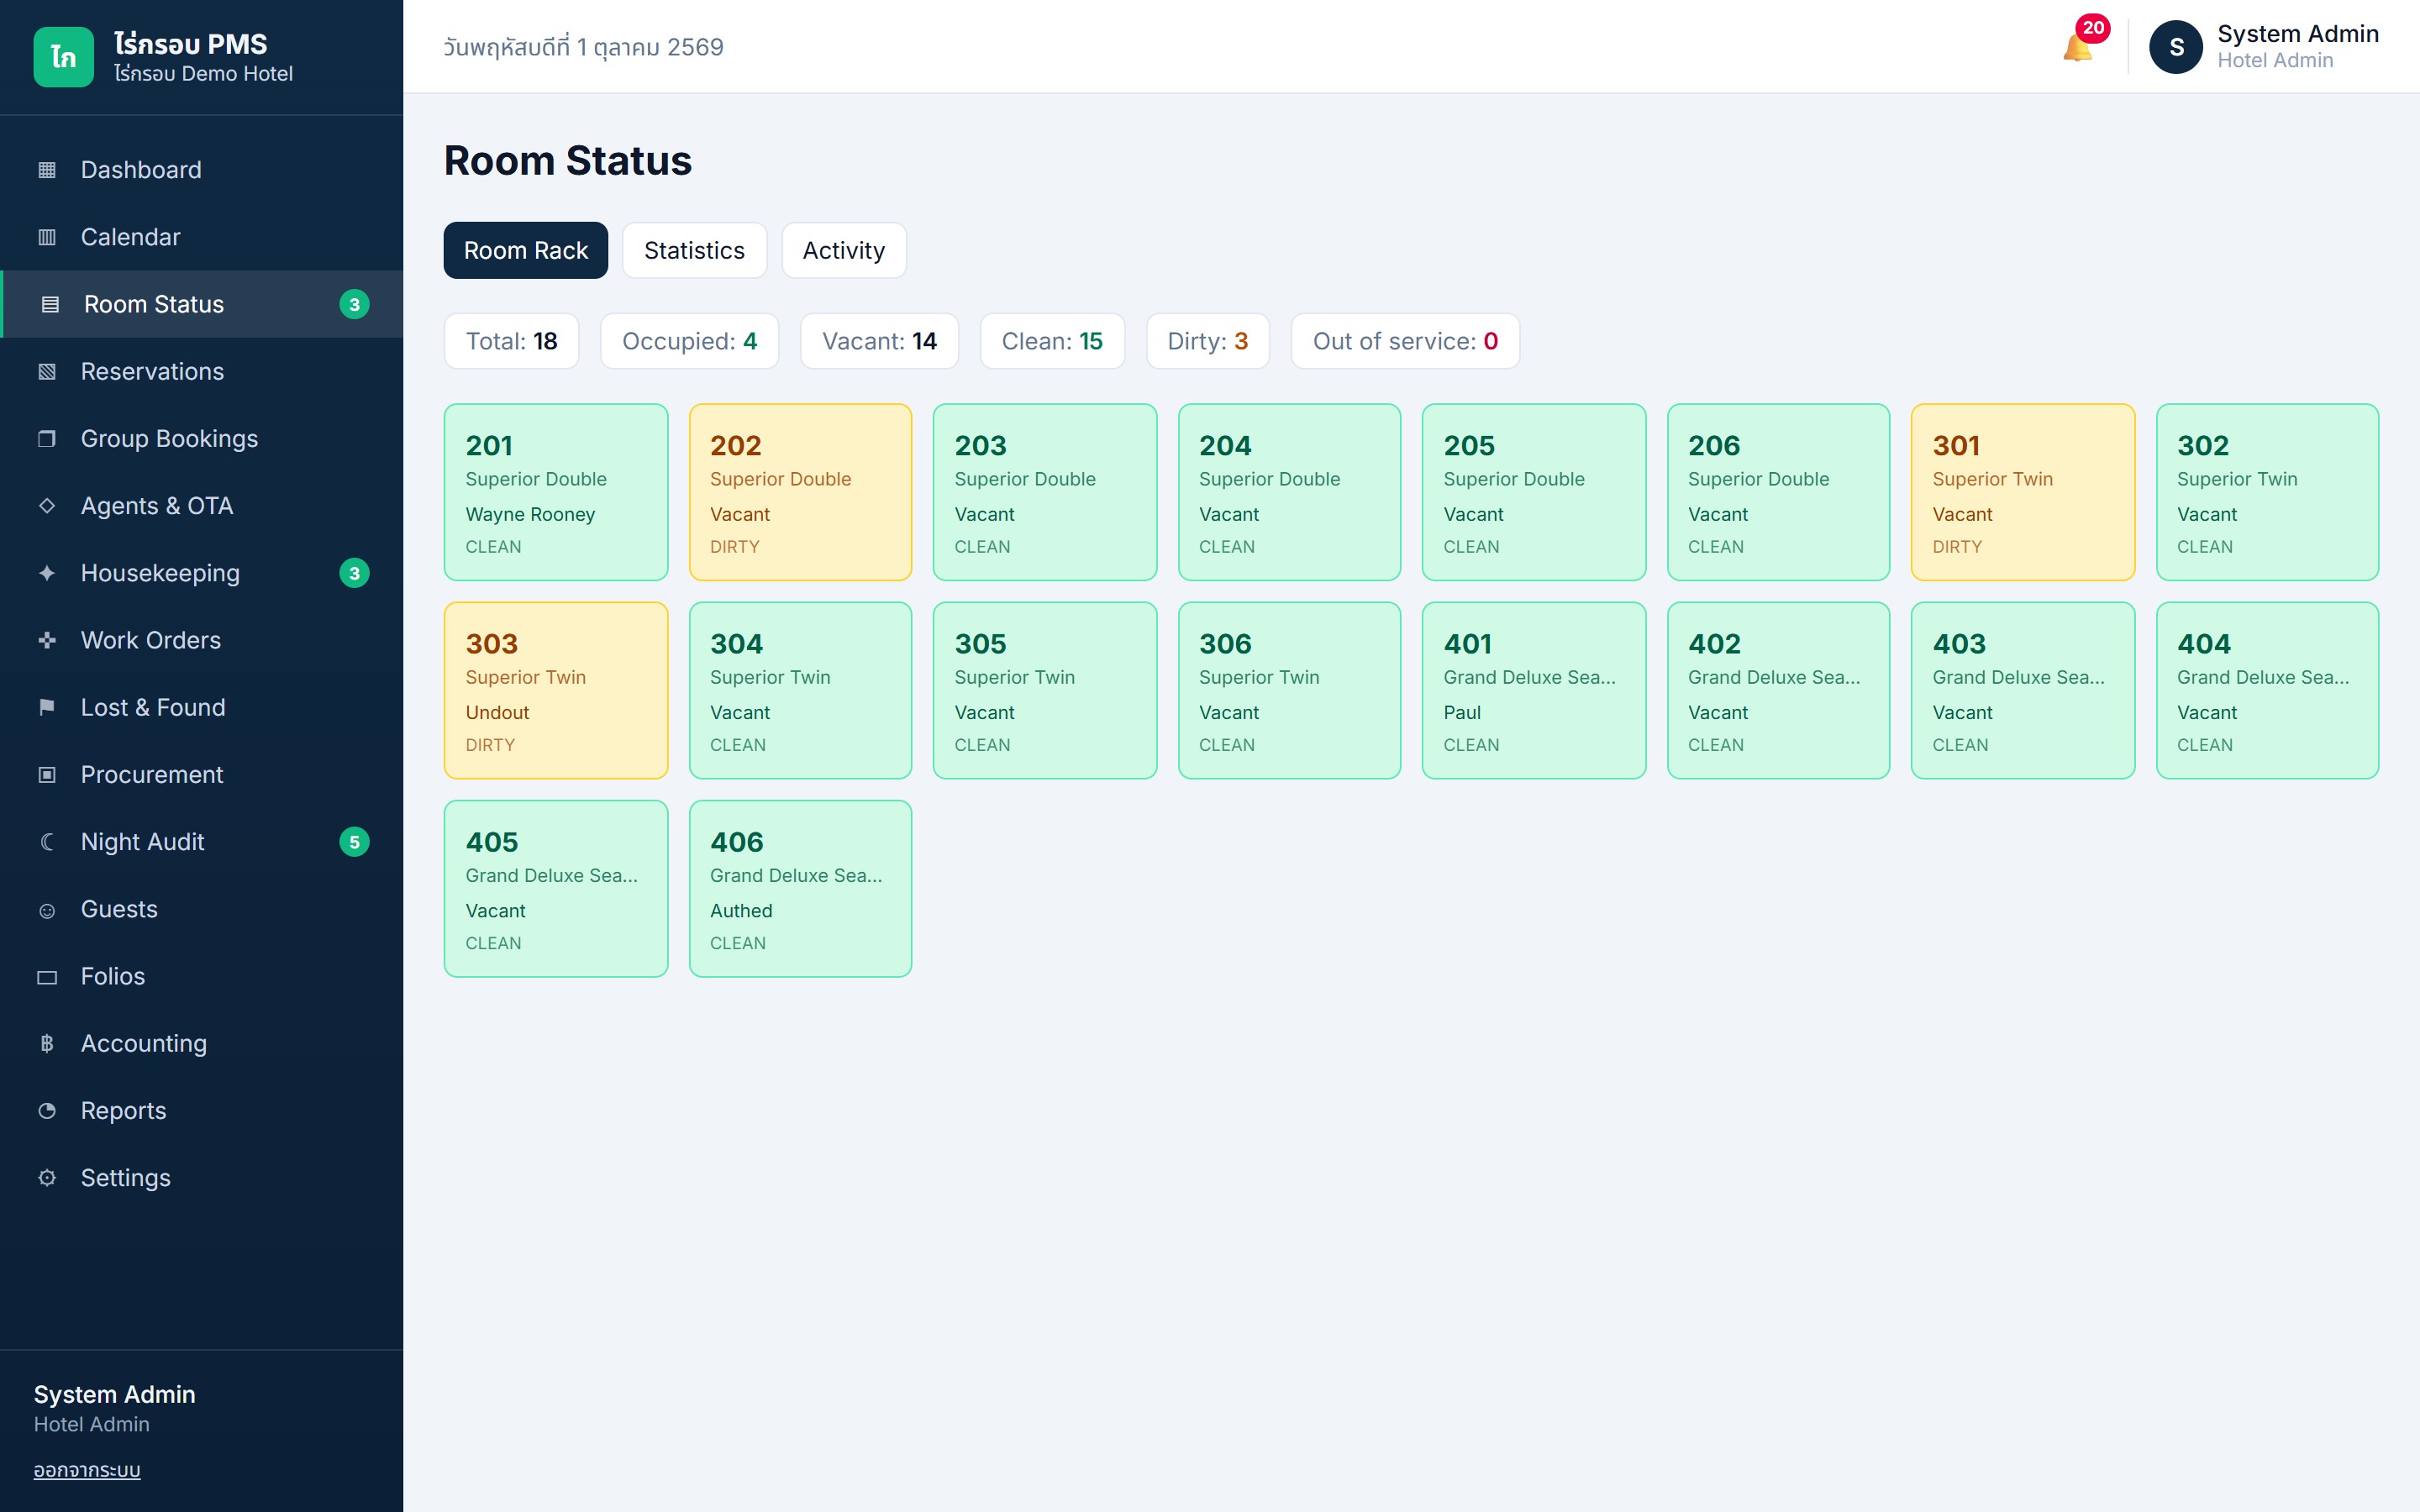The height and width of the screenshot is (1512, 2420).
Task: Open room 404 Grand Deluxe card
Action: click(2268, 690)
